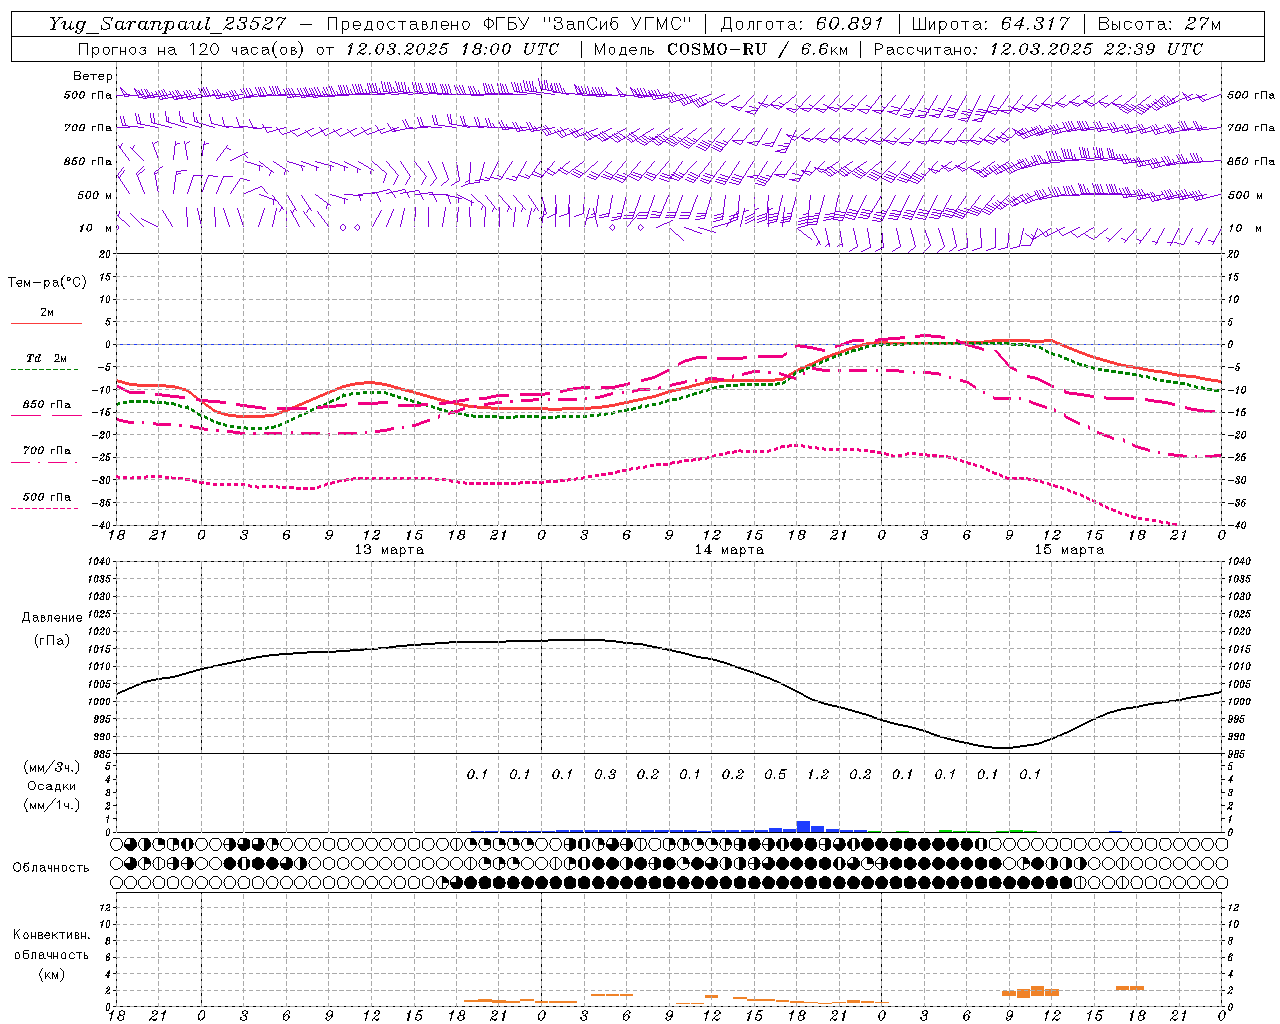Click the 0.5 precipitation value
This screenshot has height=1024, width=1280.
[x=775, y=775]
